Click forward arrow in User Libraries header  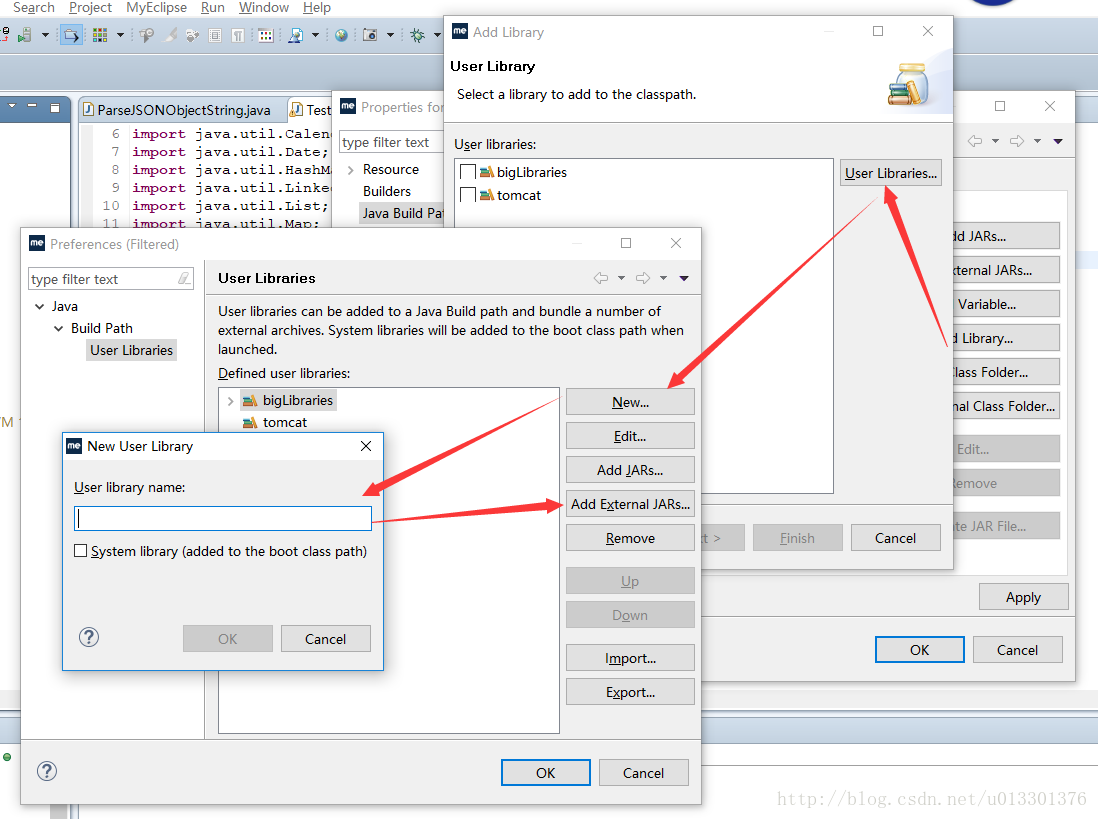[643, 278]
